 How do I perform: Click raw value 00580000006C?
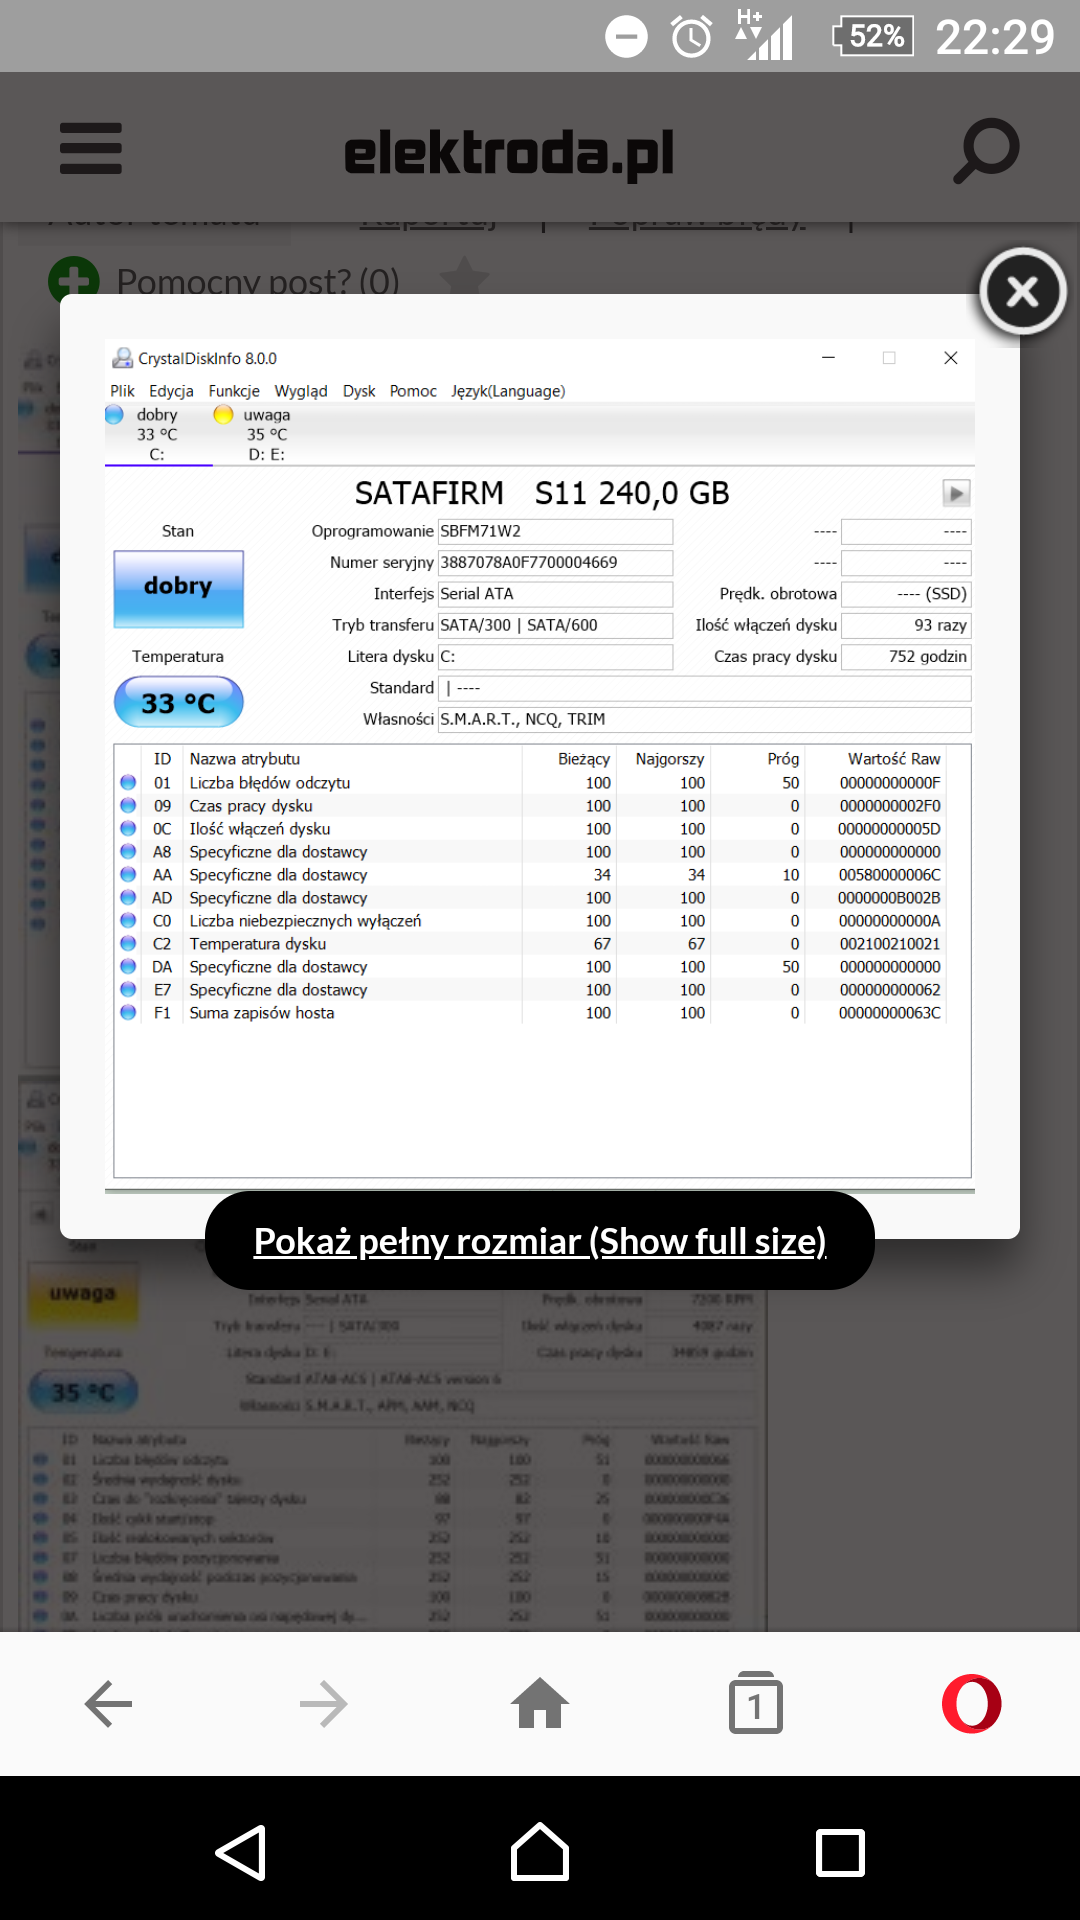click(x=889, y=875)
